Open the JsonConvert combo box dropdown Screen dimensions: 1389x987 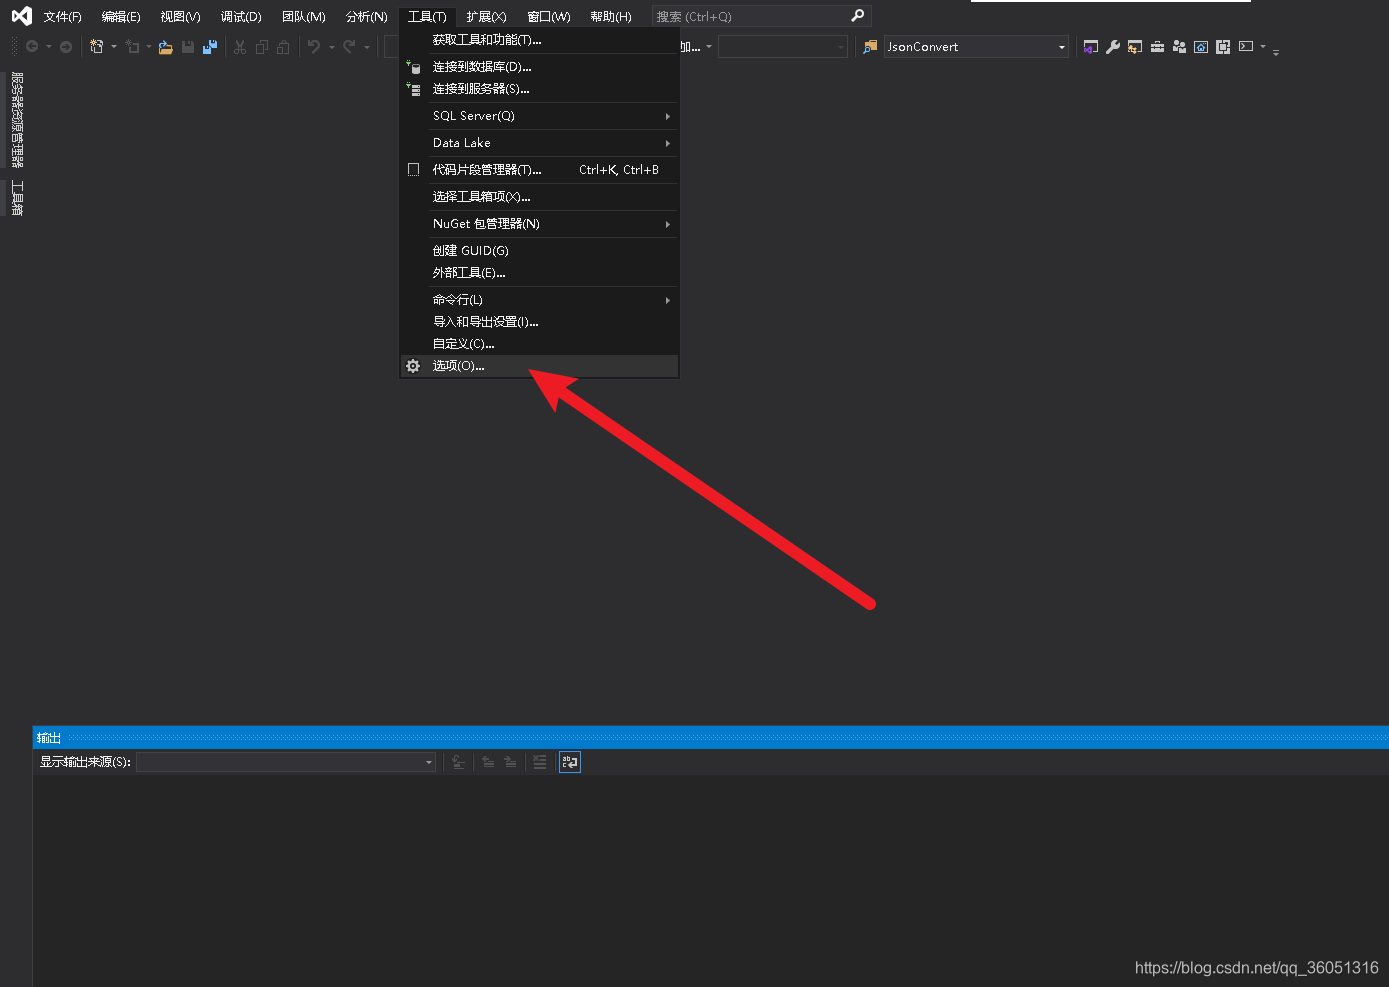click(x=1060, y=46)
